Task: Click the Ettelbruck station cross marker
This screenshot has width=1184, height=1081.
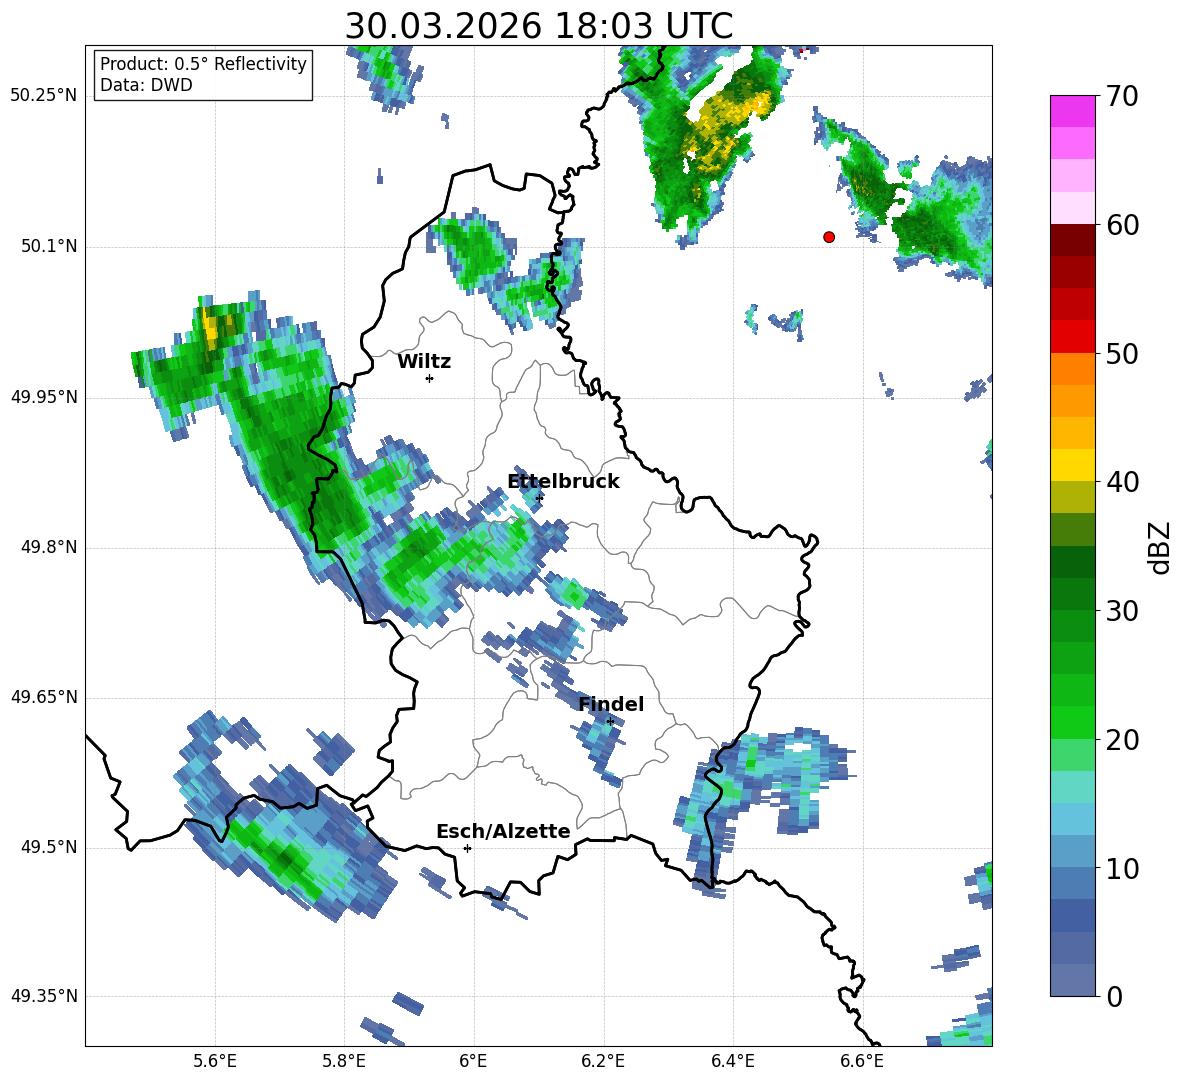Action: pyautogui.click(x=539, y=498)
